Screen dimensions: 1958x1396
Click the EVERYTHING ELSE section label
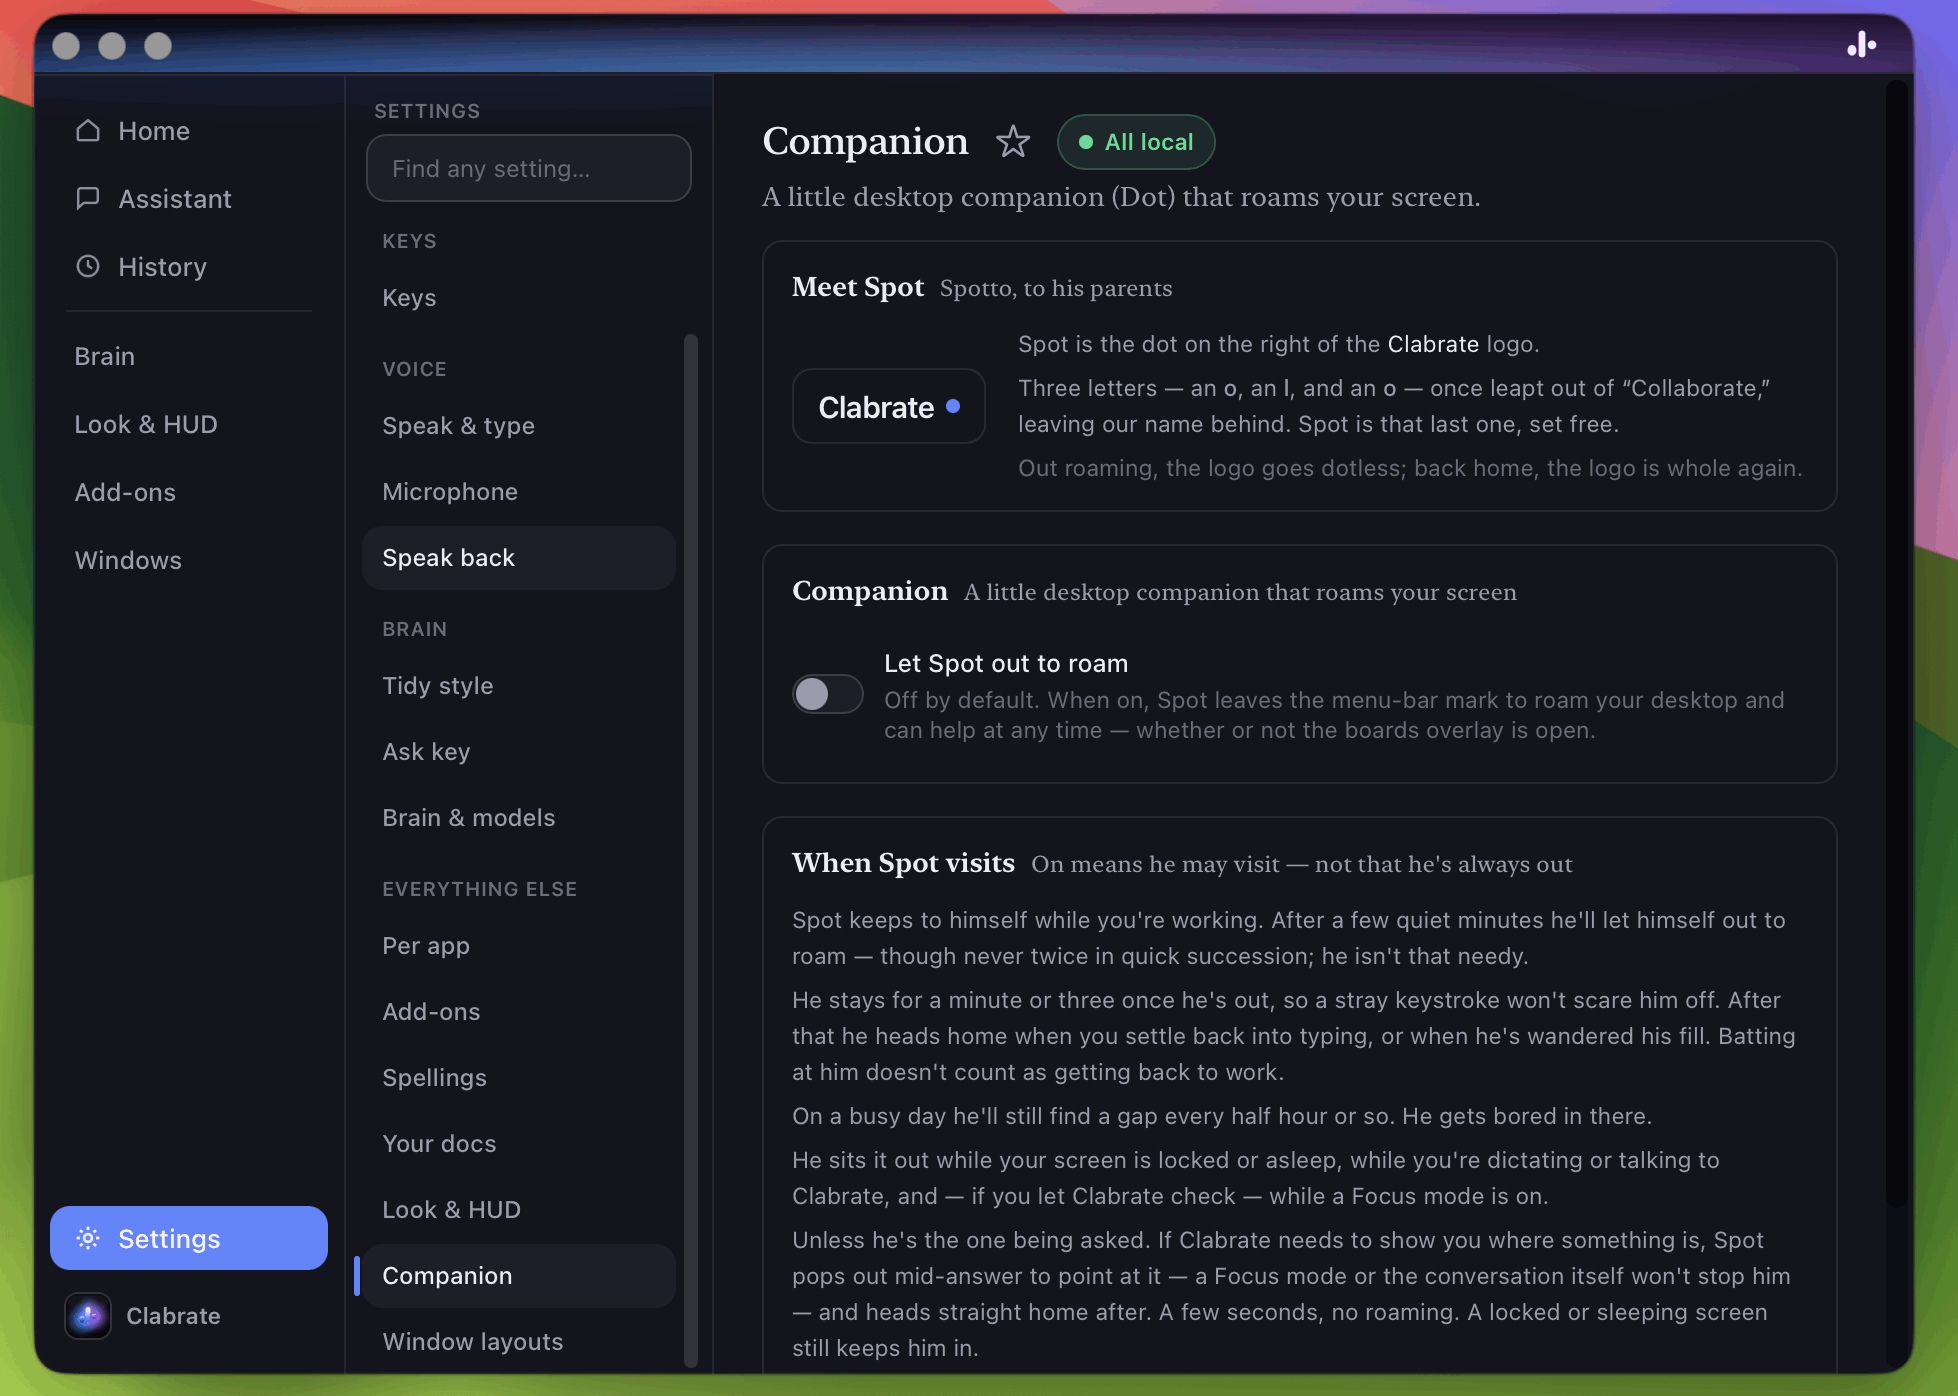click(479, 889)
